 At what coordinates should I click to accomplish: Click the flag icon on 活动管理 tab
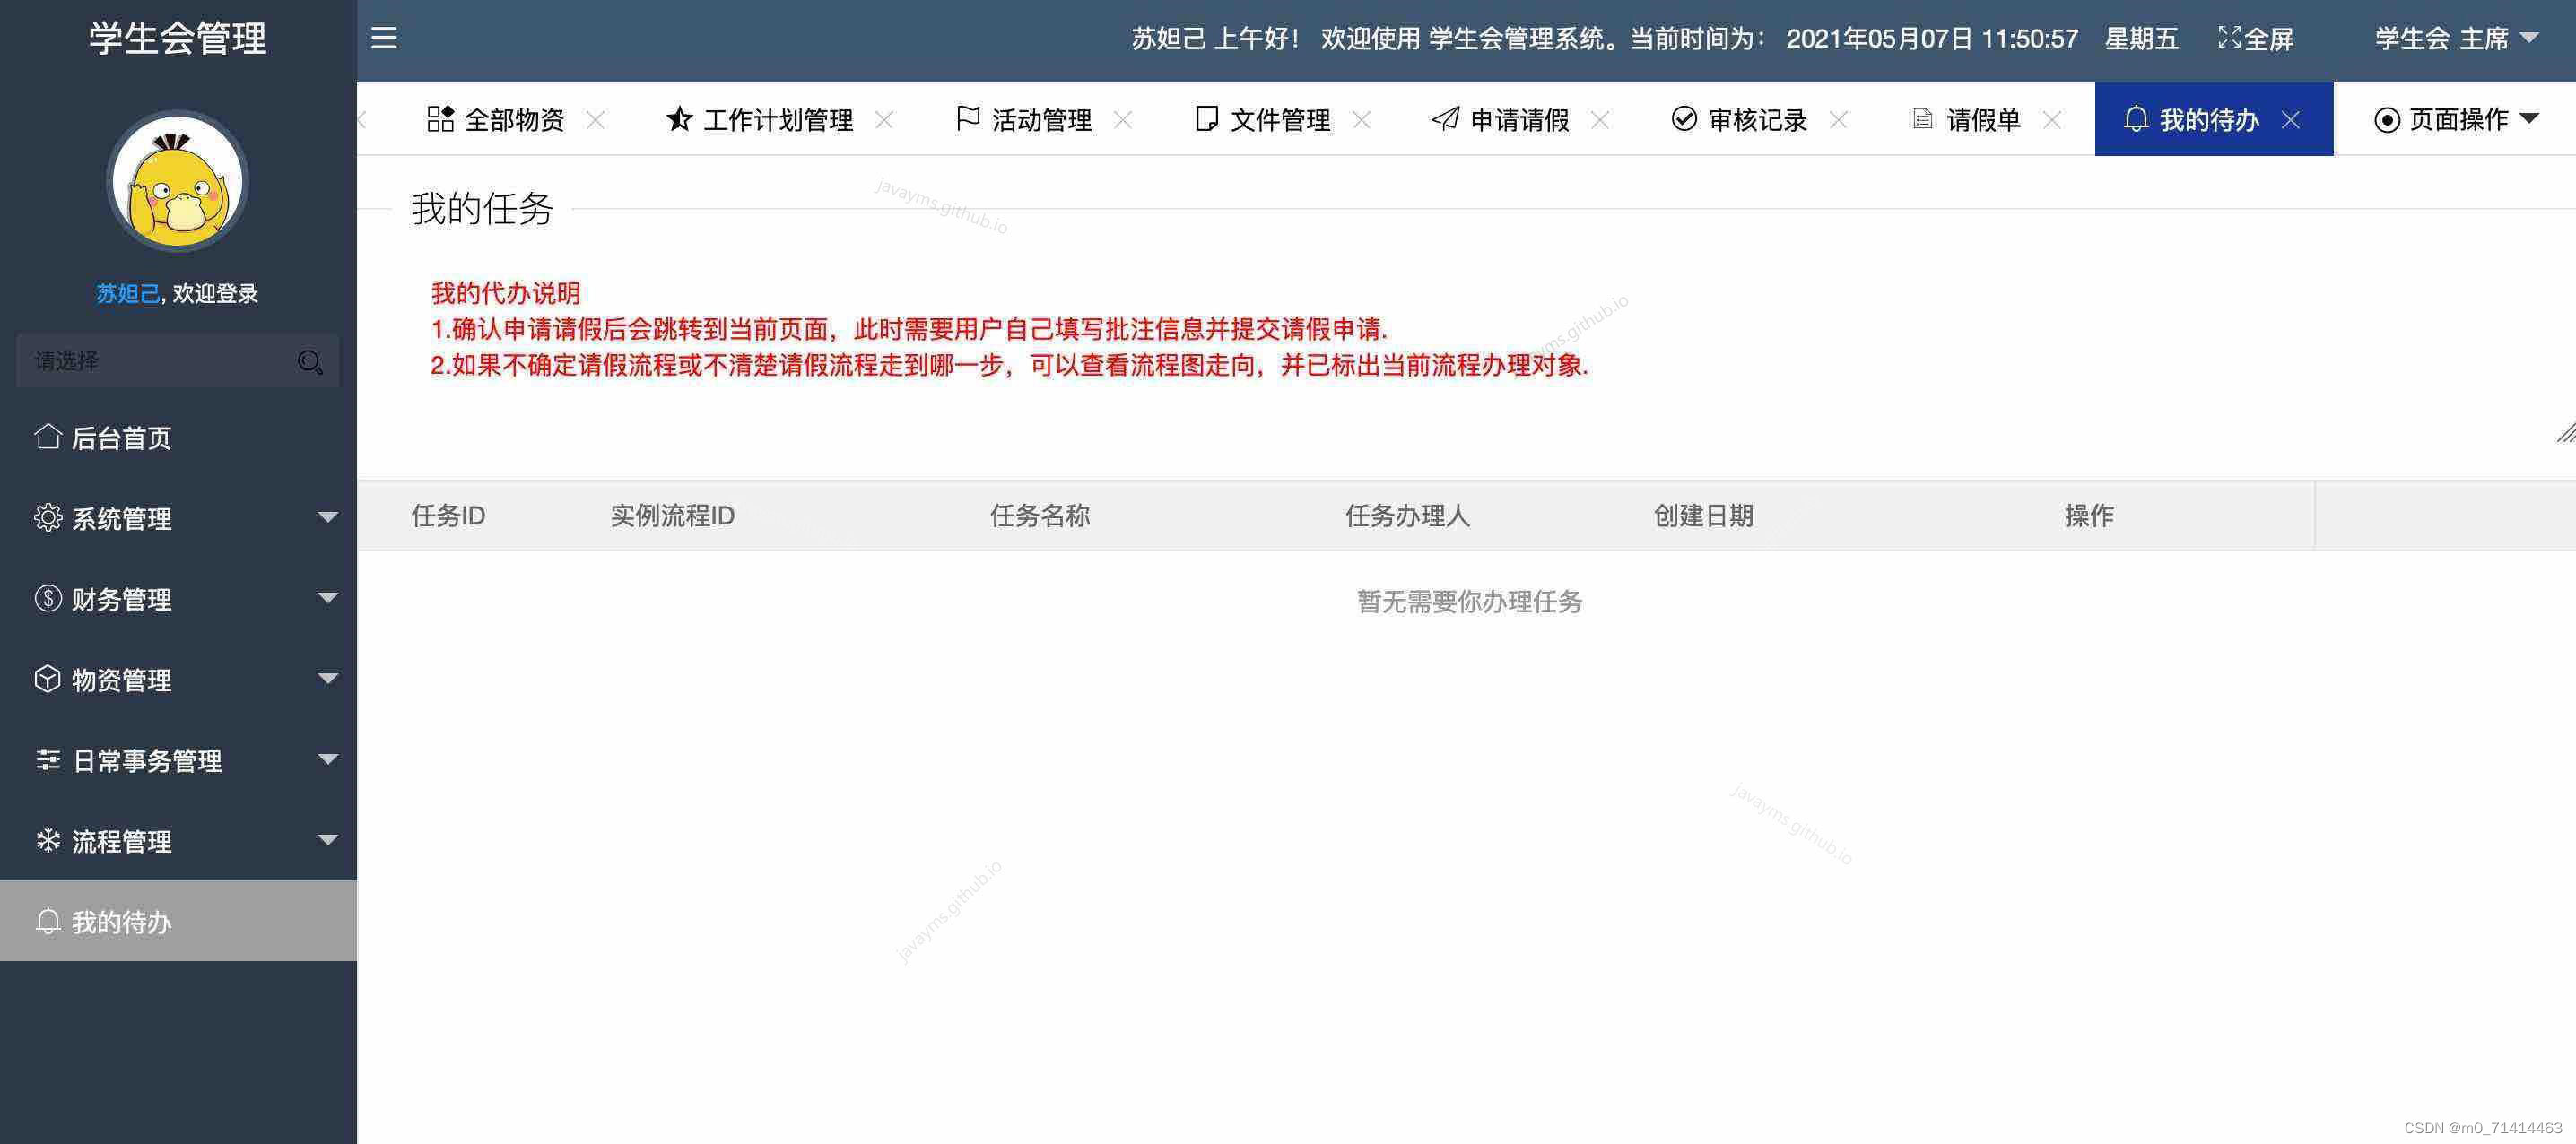click(x=966, y=118)
